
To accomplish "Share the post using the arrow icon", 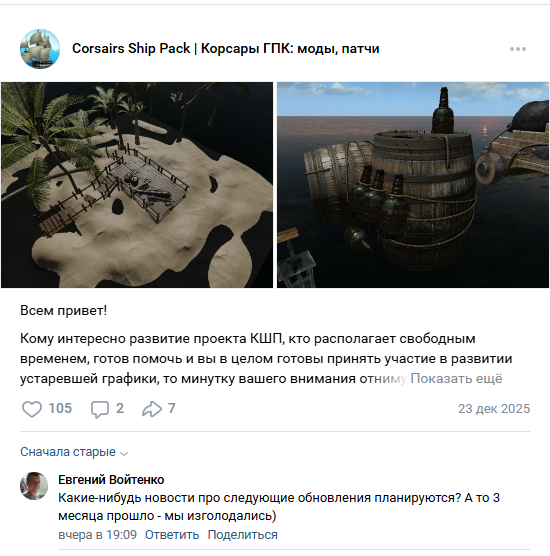I will click(152, 409).
